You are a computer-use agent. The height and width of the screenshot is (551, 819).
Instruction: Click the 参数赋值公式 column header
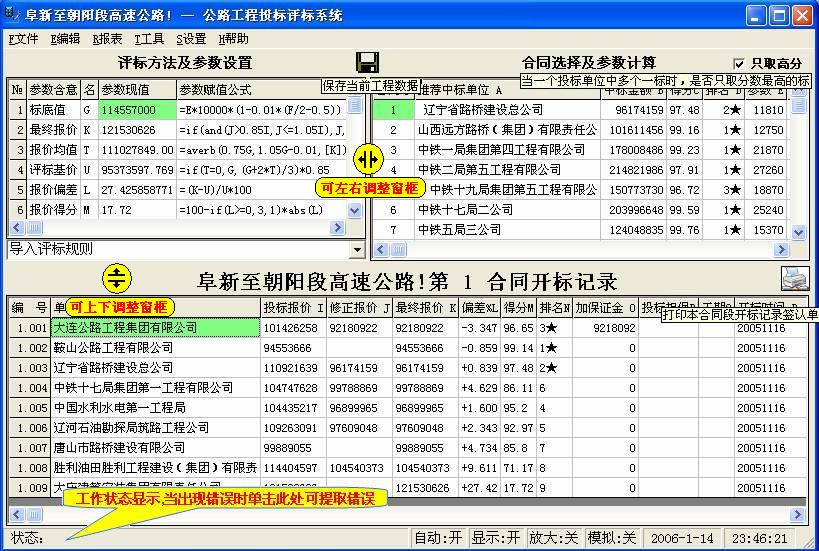262,90
